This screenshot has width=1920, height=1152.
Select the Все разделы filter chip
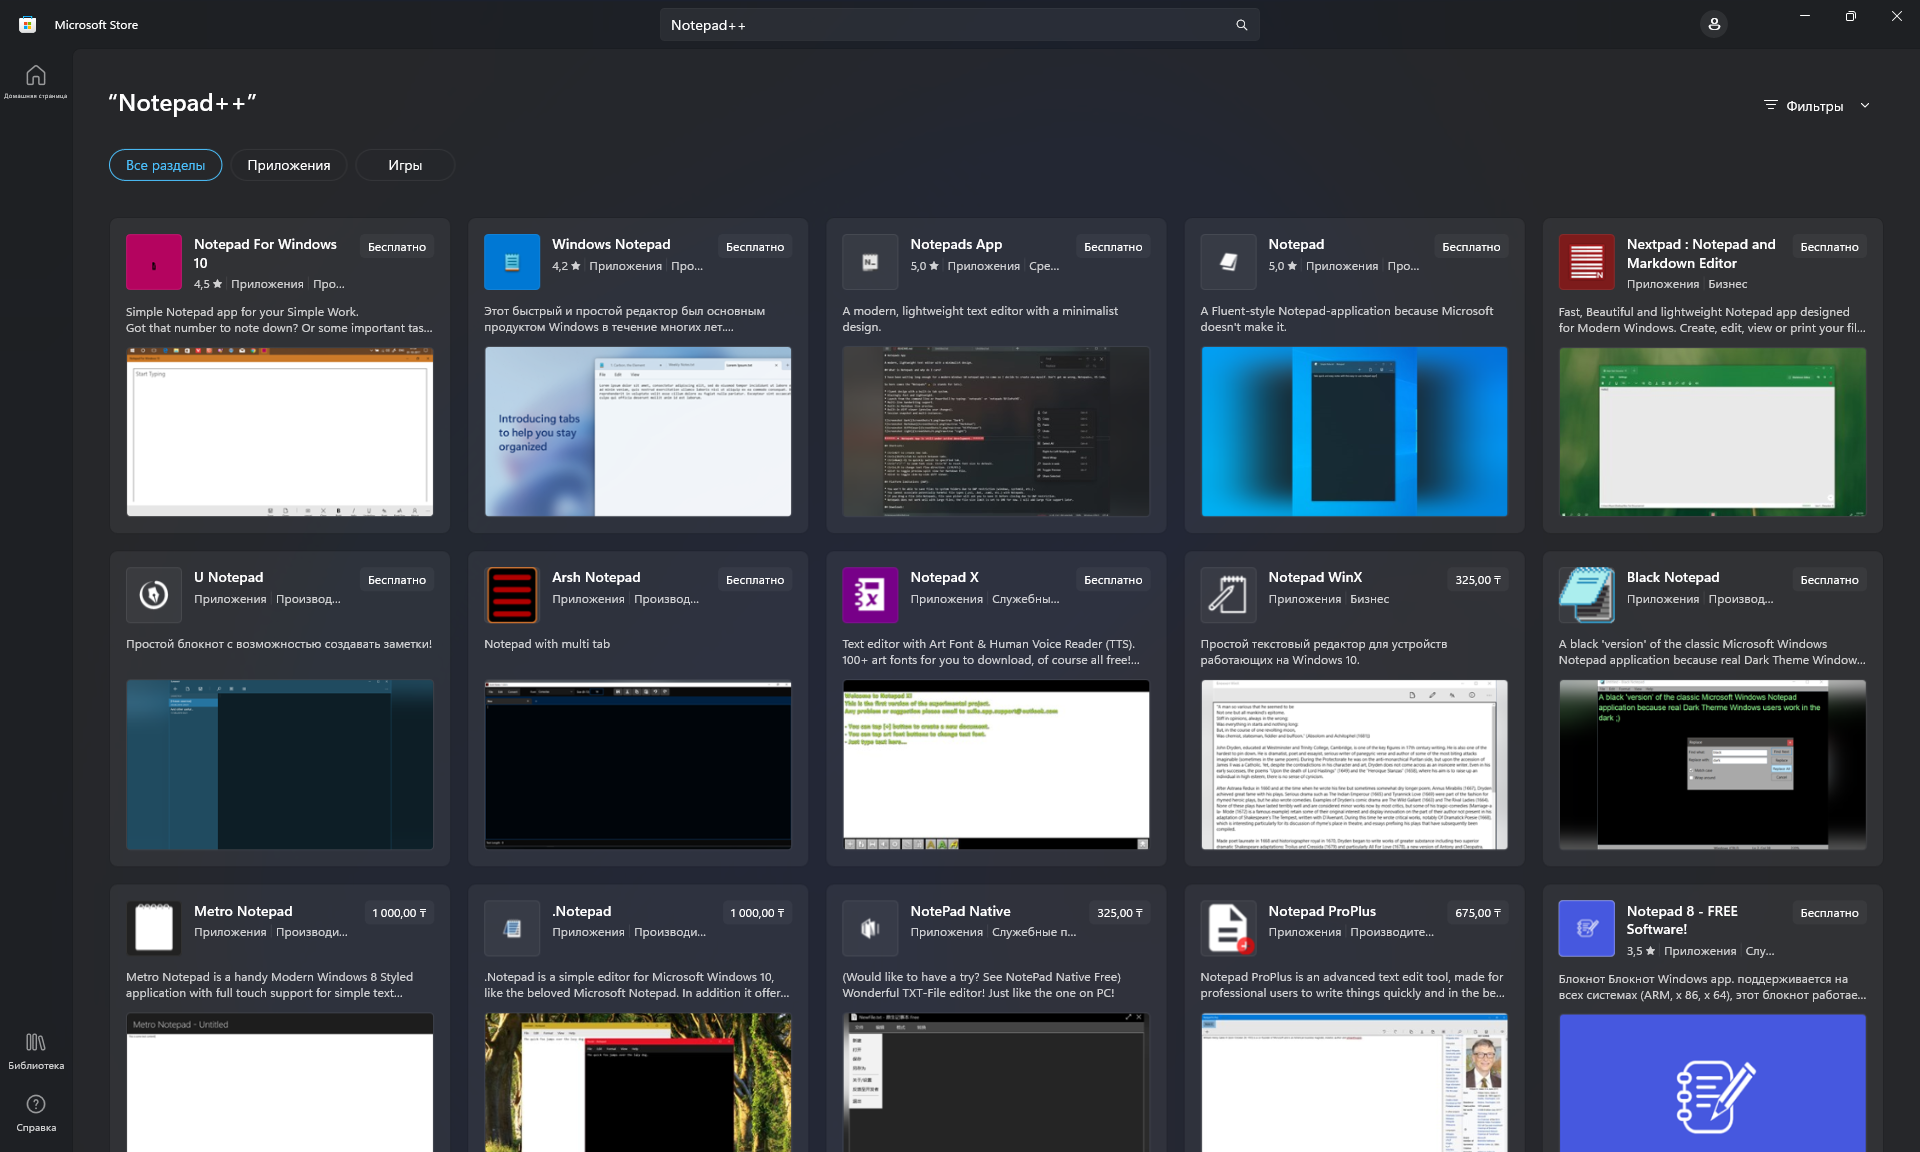[165, 164]
